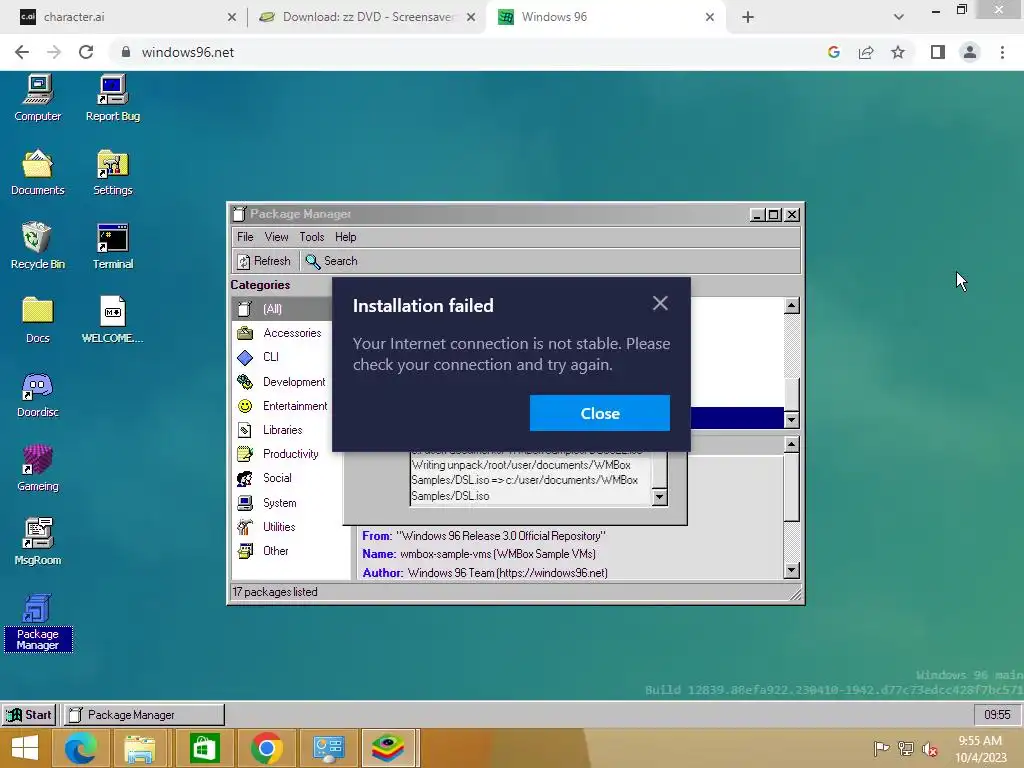Open the Docs folder icon
Screen dimensions: 1024x768
(37, 320)
